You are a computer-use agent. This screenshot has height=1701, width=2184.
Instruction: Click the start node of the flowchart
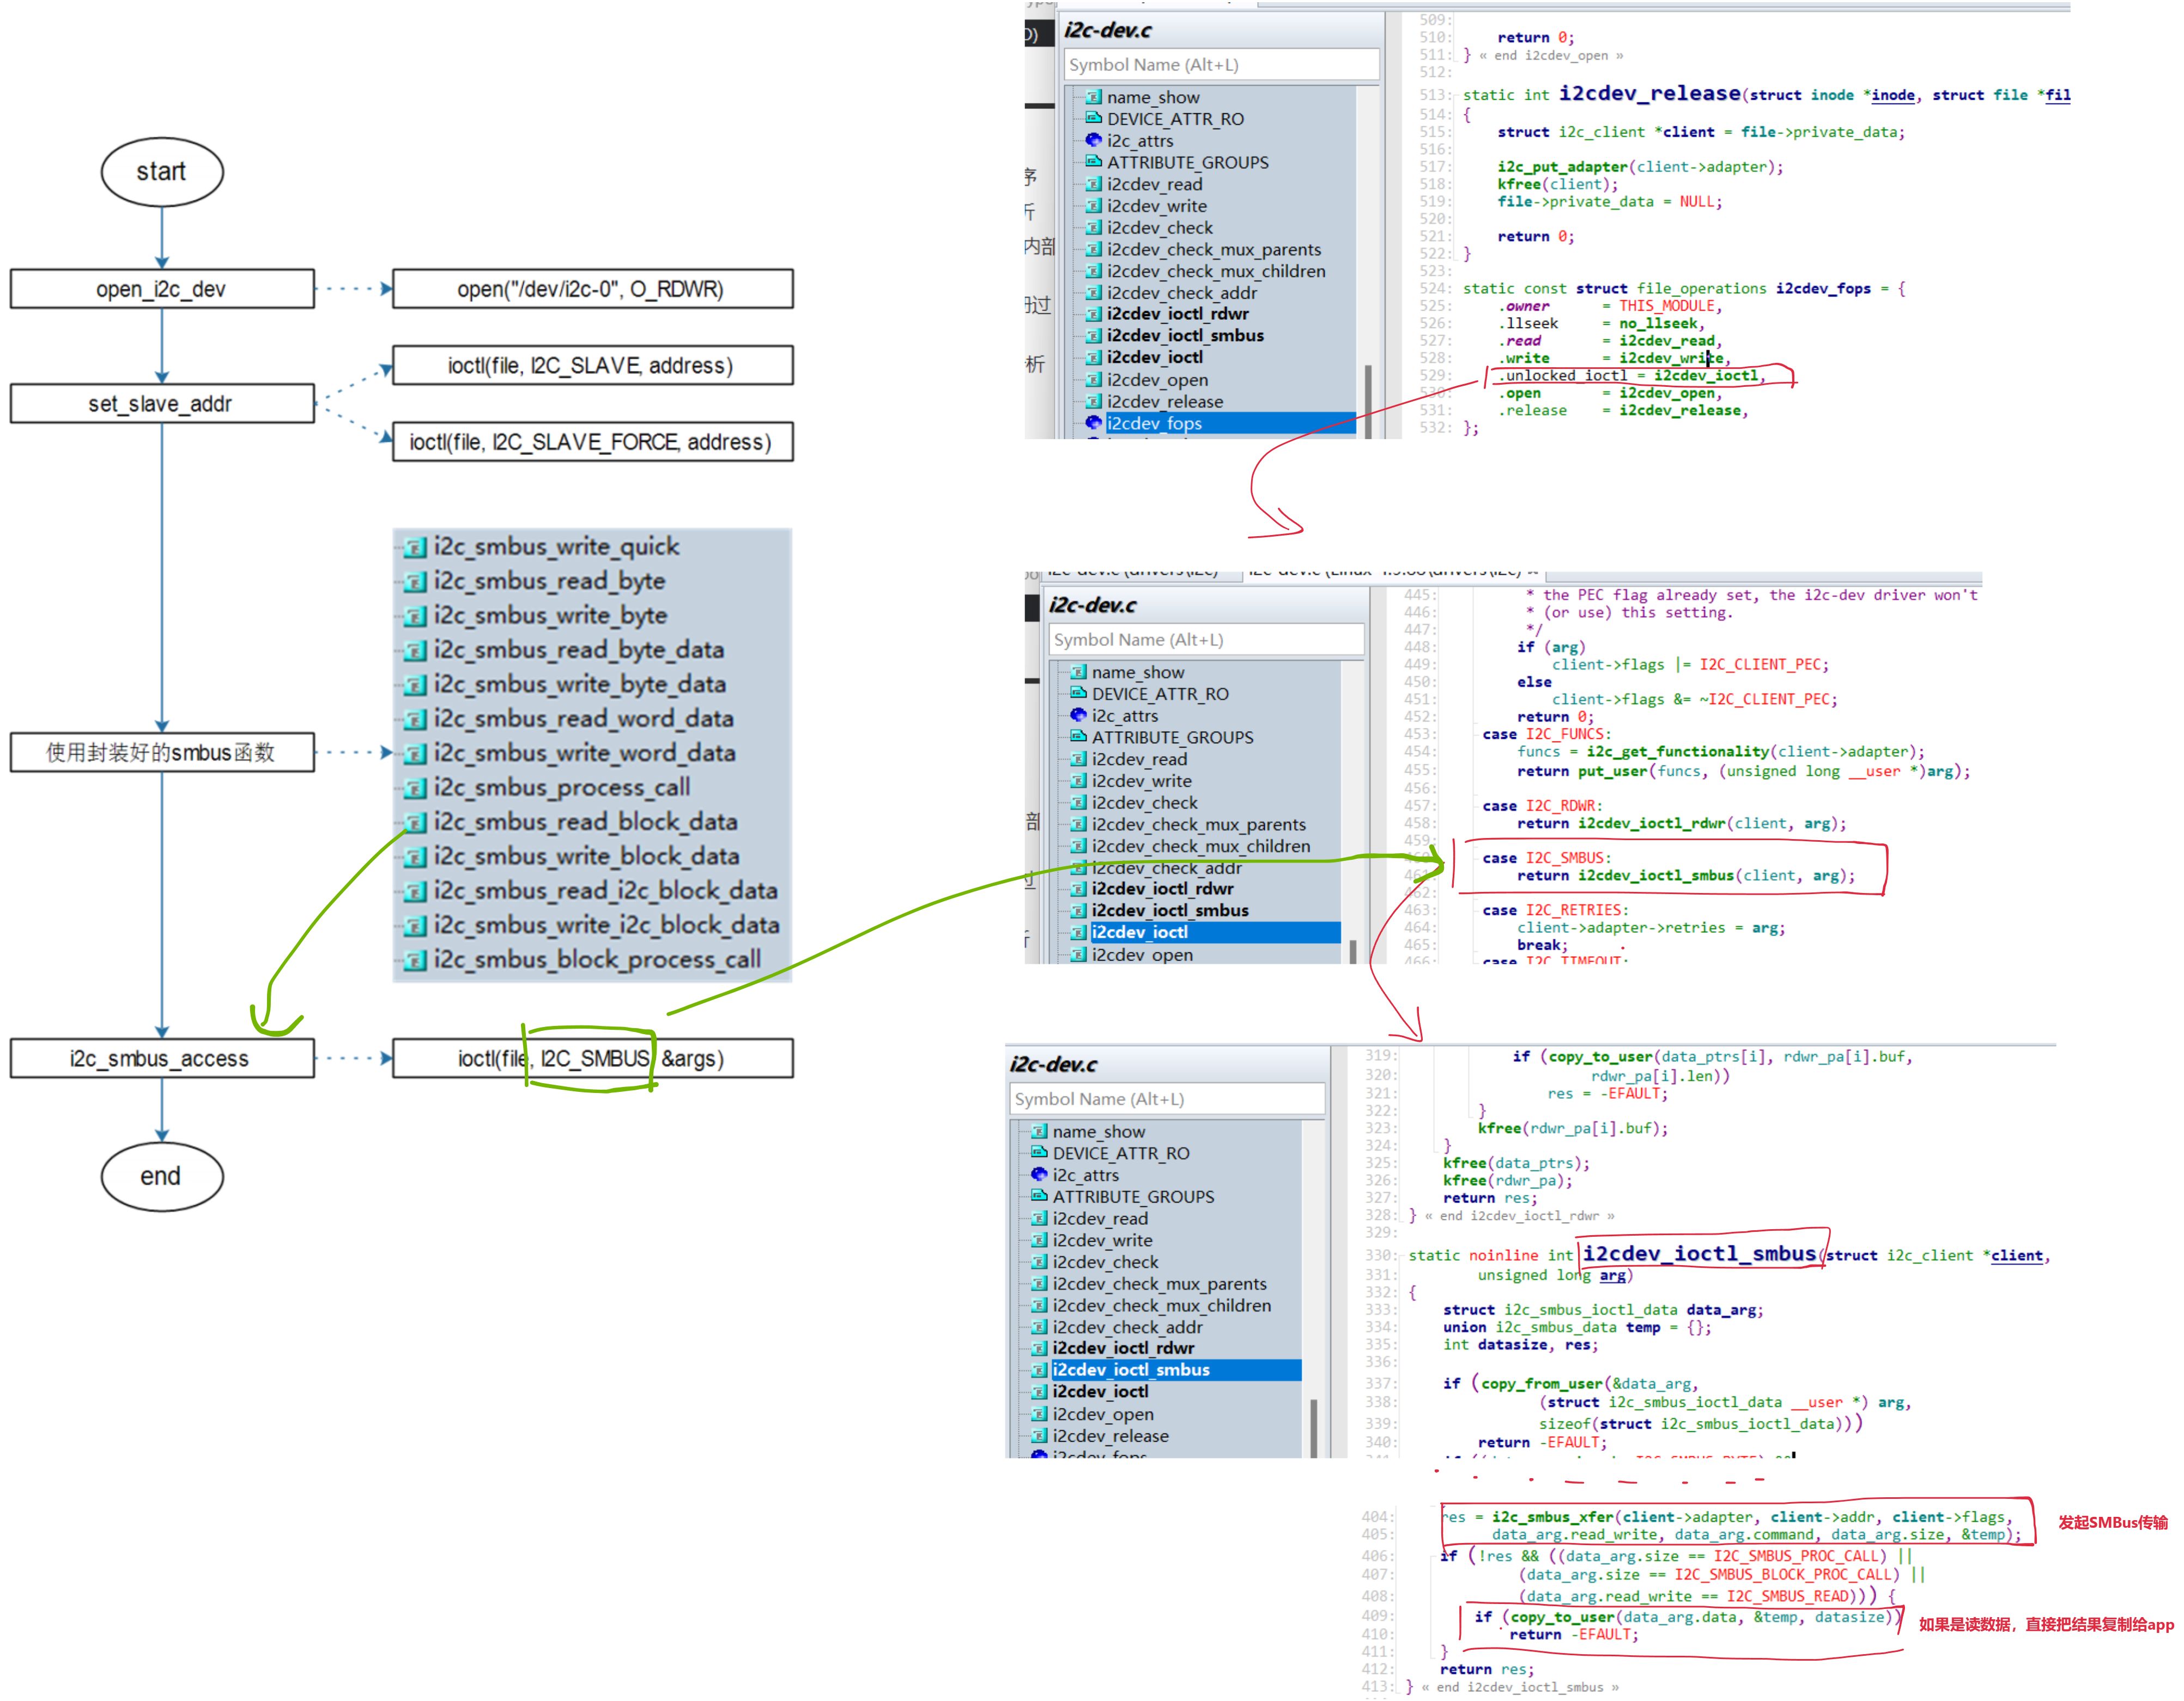(x=162, y=172)
